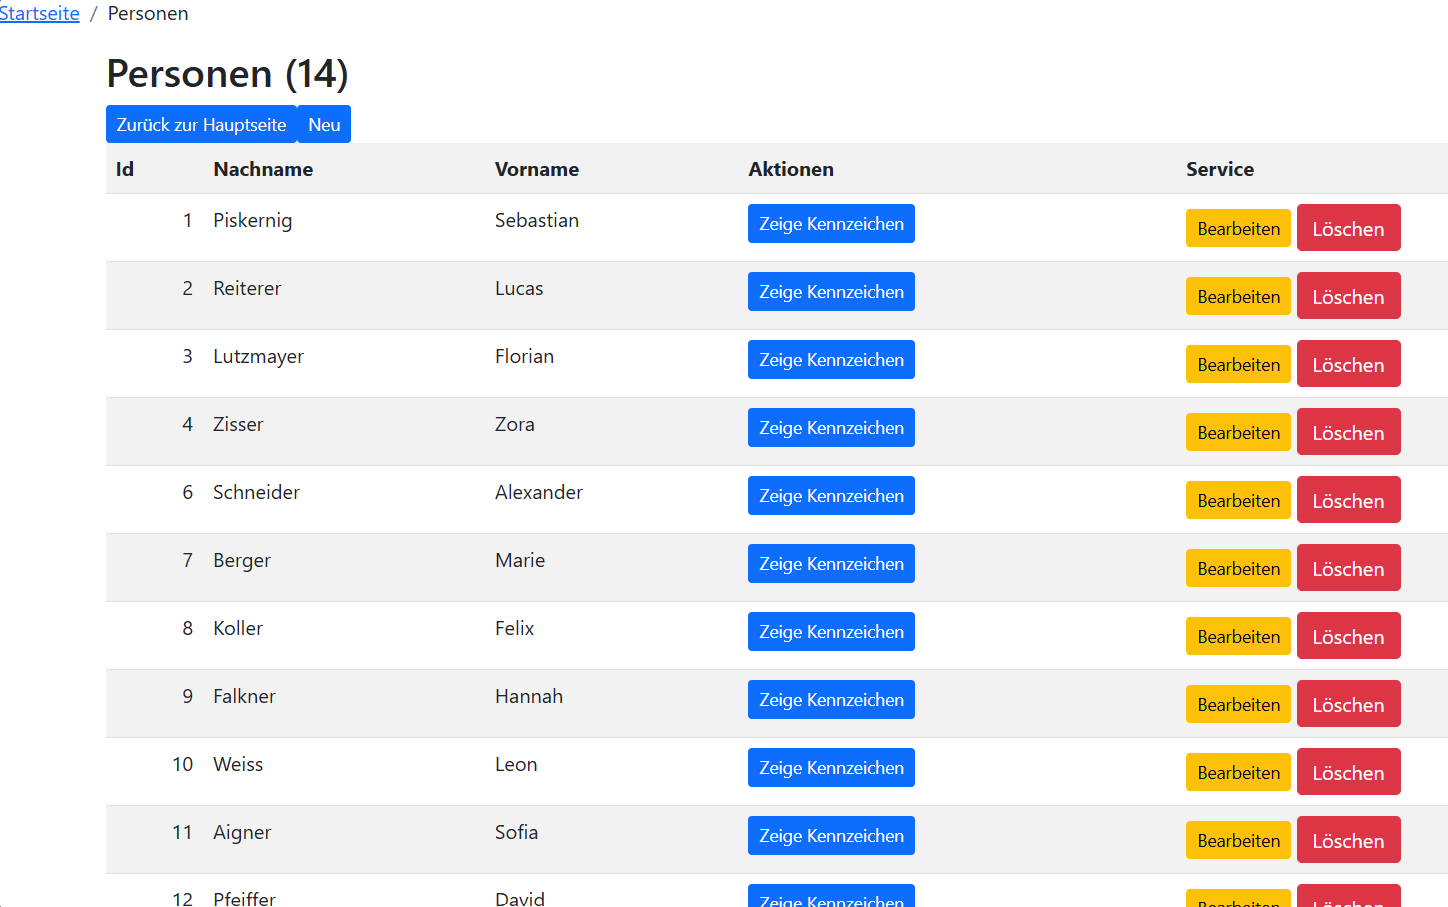
Task: Create a new person with Neu
Action: (x=324, y=125)
